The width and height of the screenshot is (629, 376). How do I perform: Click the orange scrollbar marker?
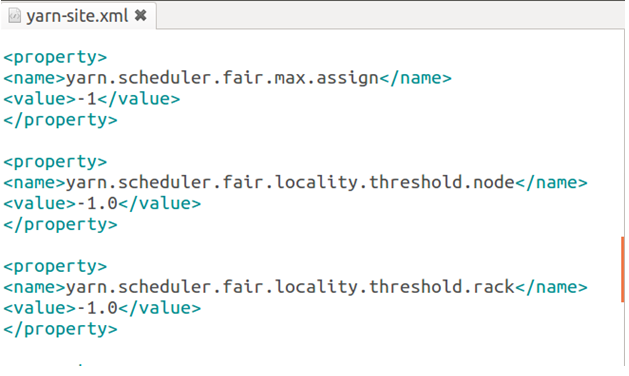point(623,269)
